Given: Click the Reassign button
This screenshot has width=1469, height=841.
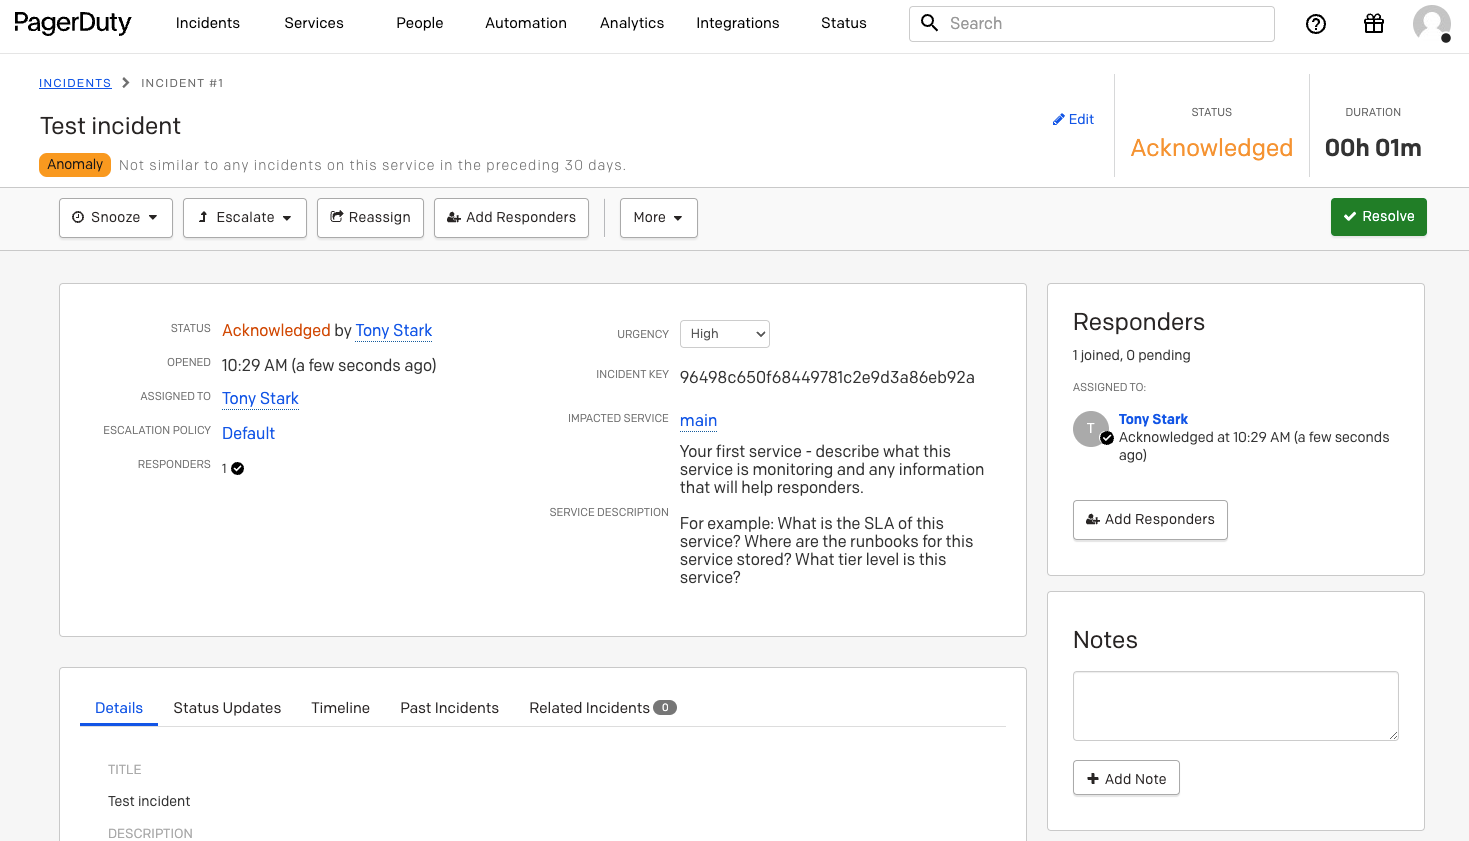Looking at the screenshot, I should (370, 217).
